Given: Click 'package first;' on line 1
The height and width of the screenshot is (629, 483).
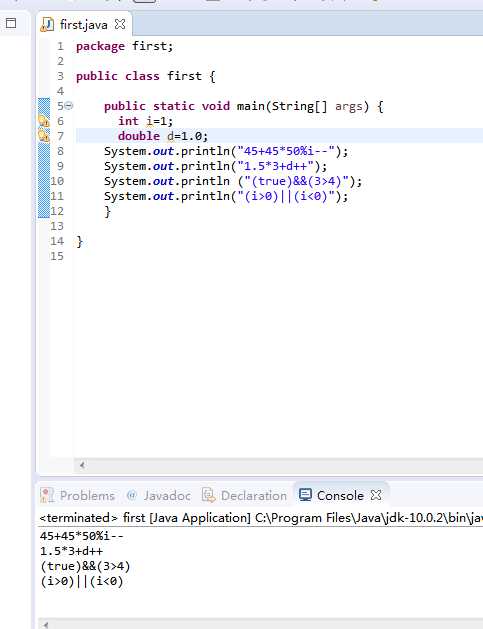Looking at the screenshot, I should coord(125,46).
